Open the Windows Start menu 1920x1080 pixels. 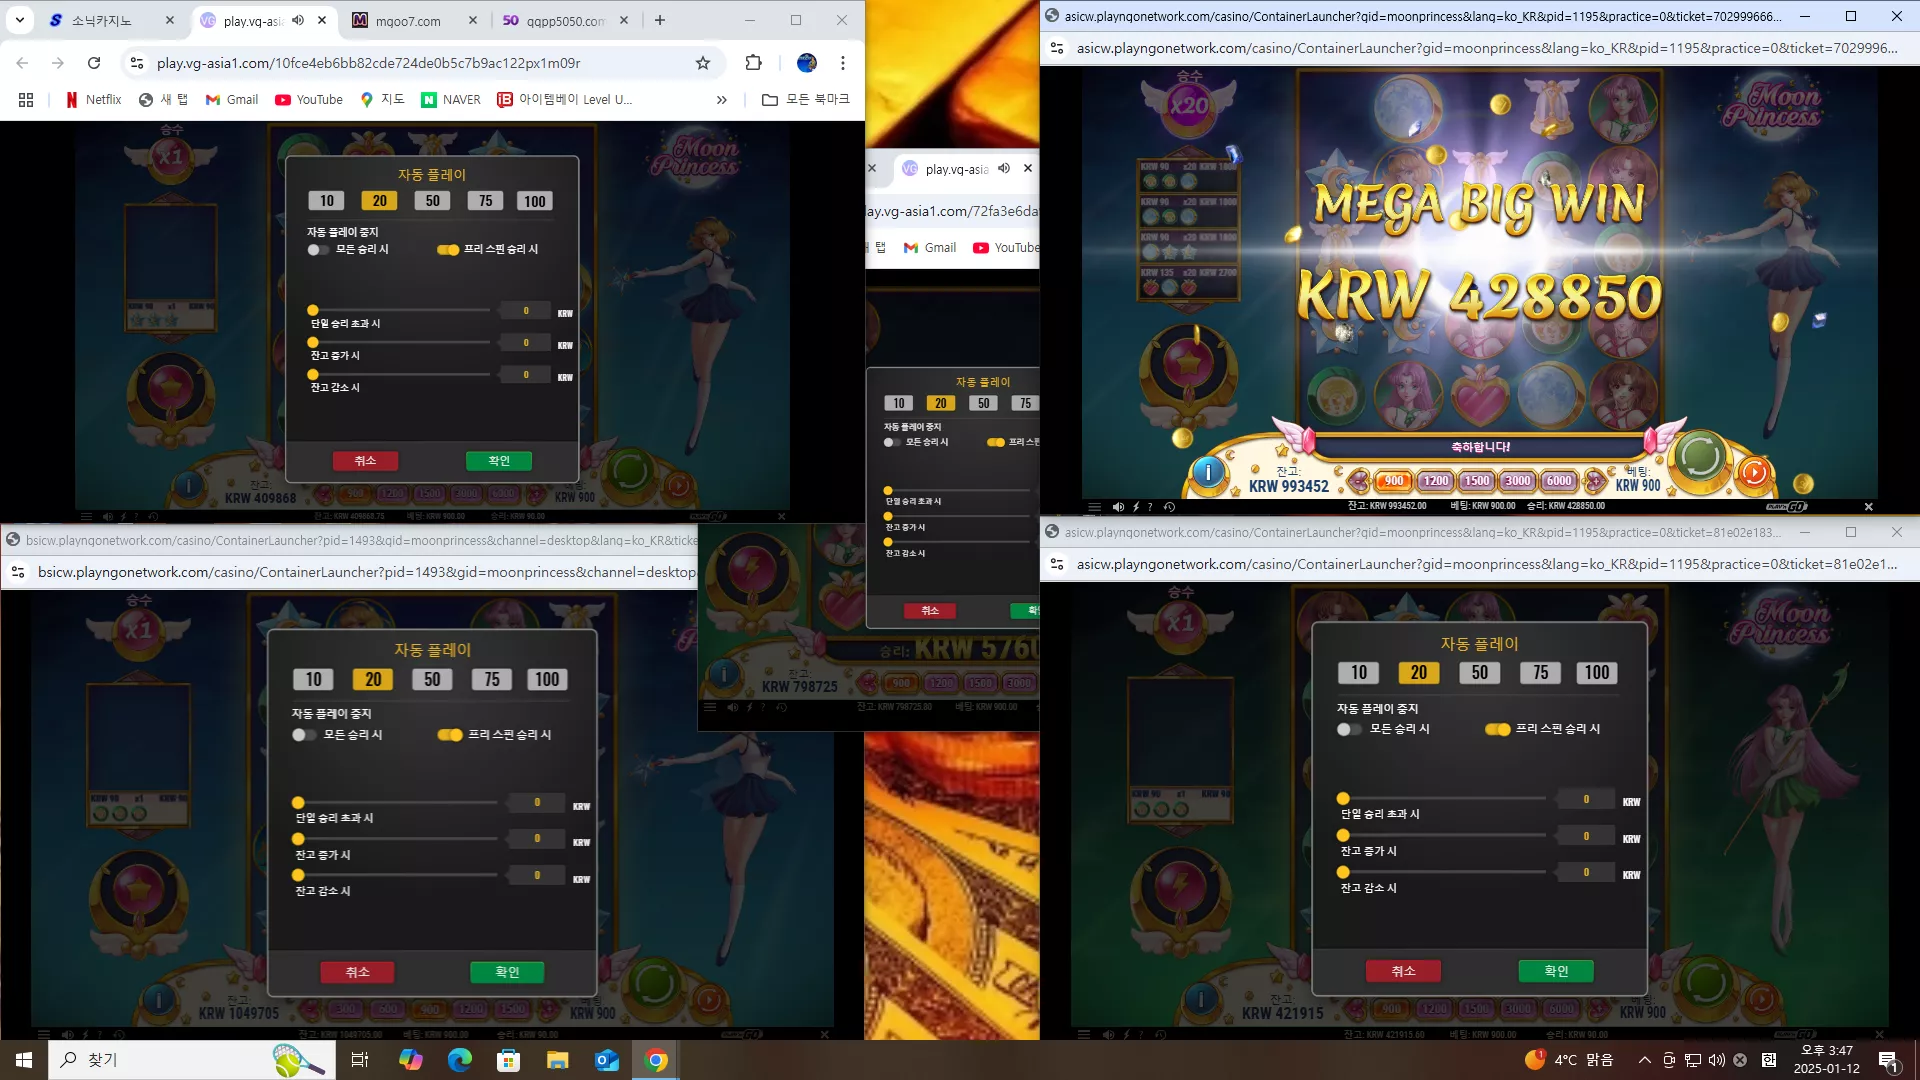(24, 1060)
